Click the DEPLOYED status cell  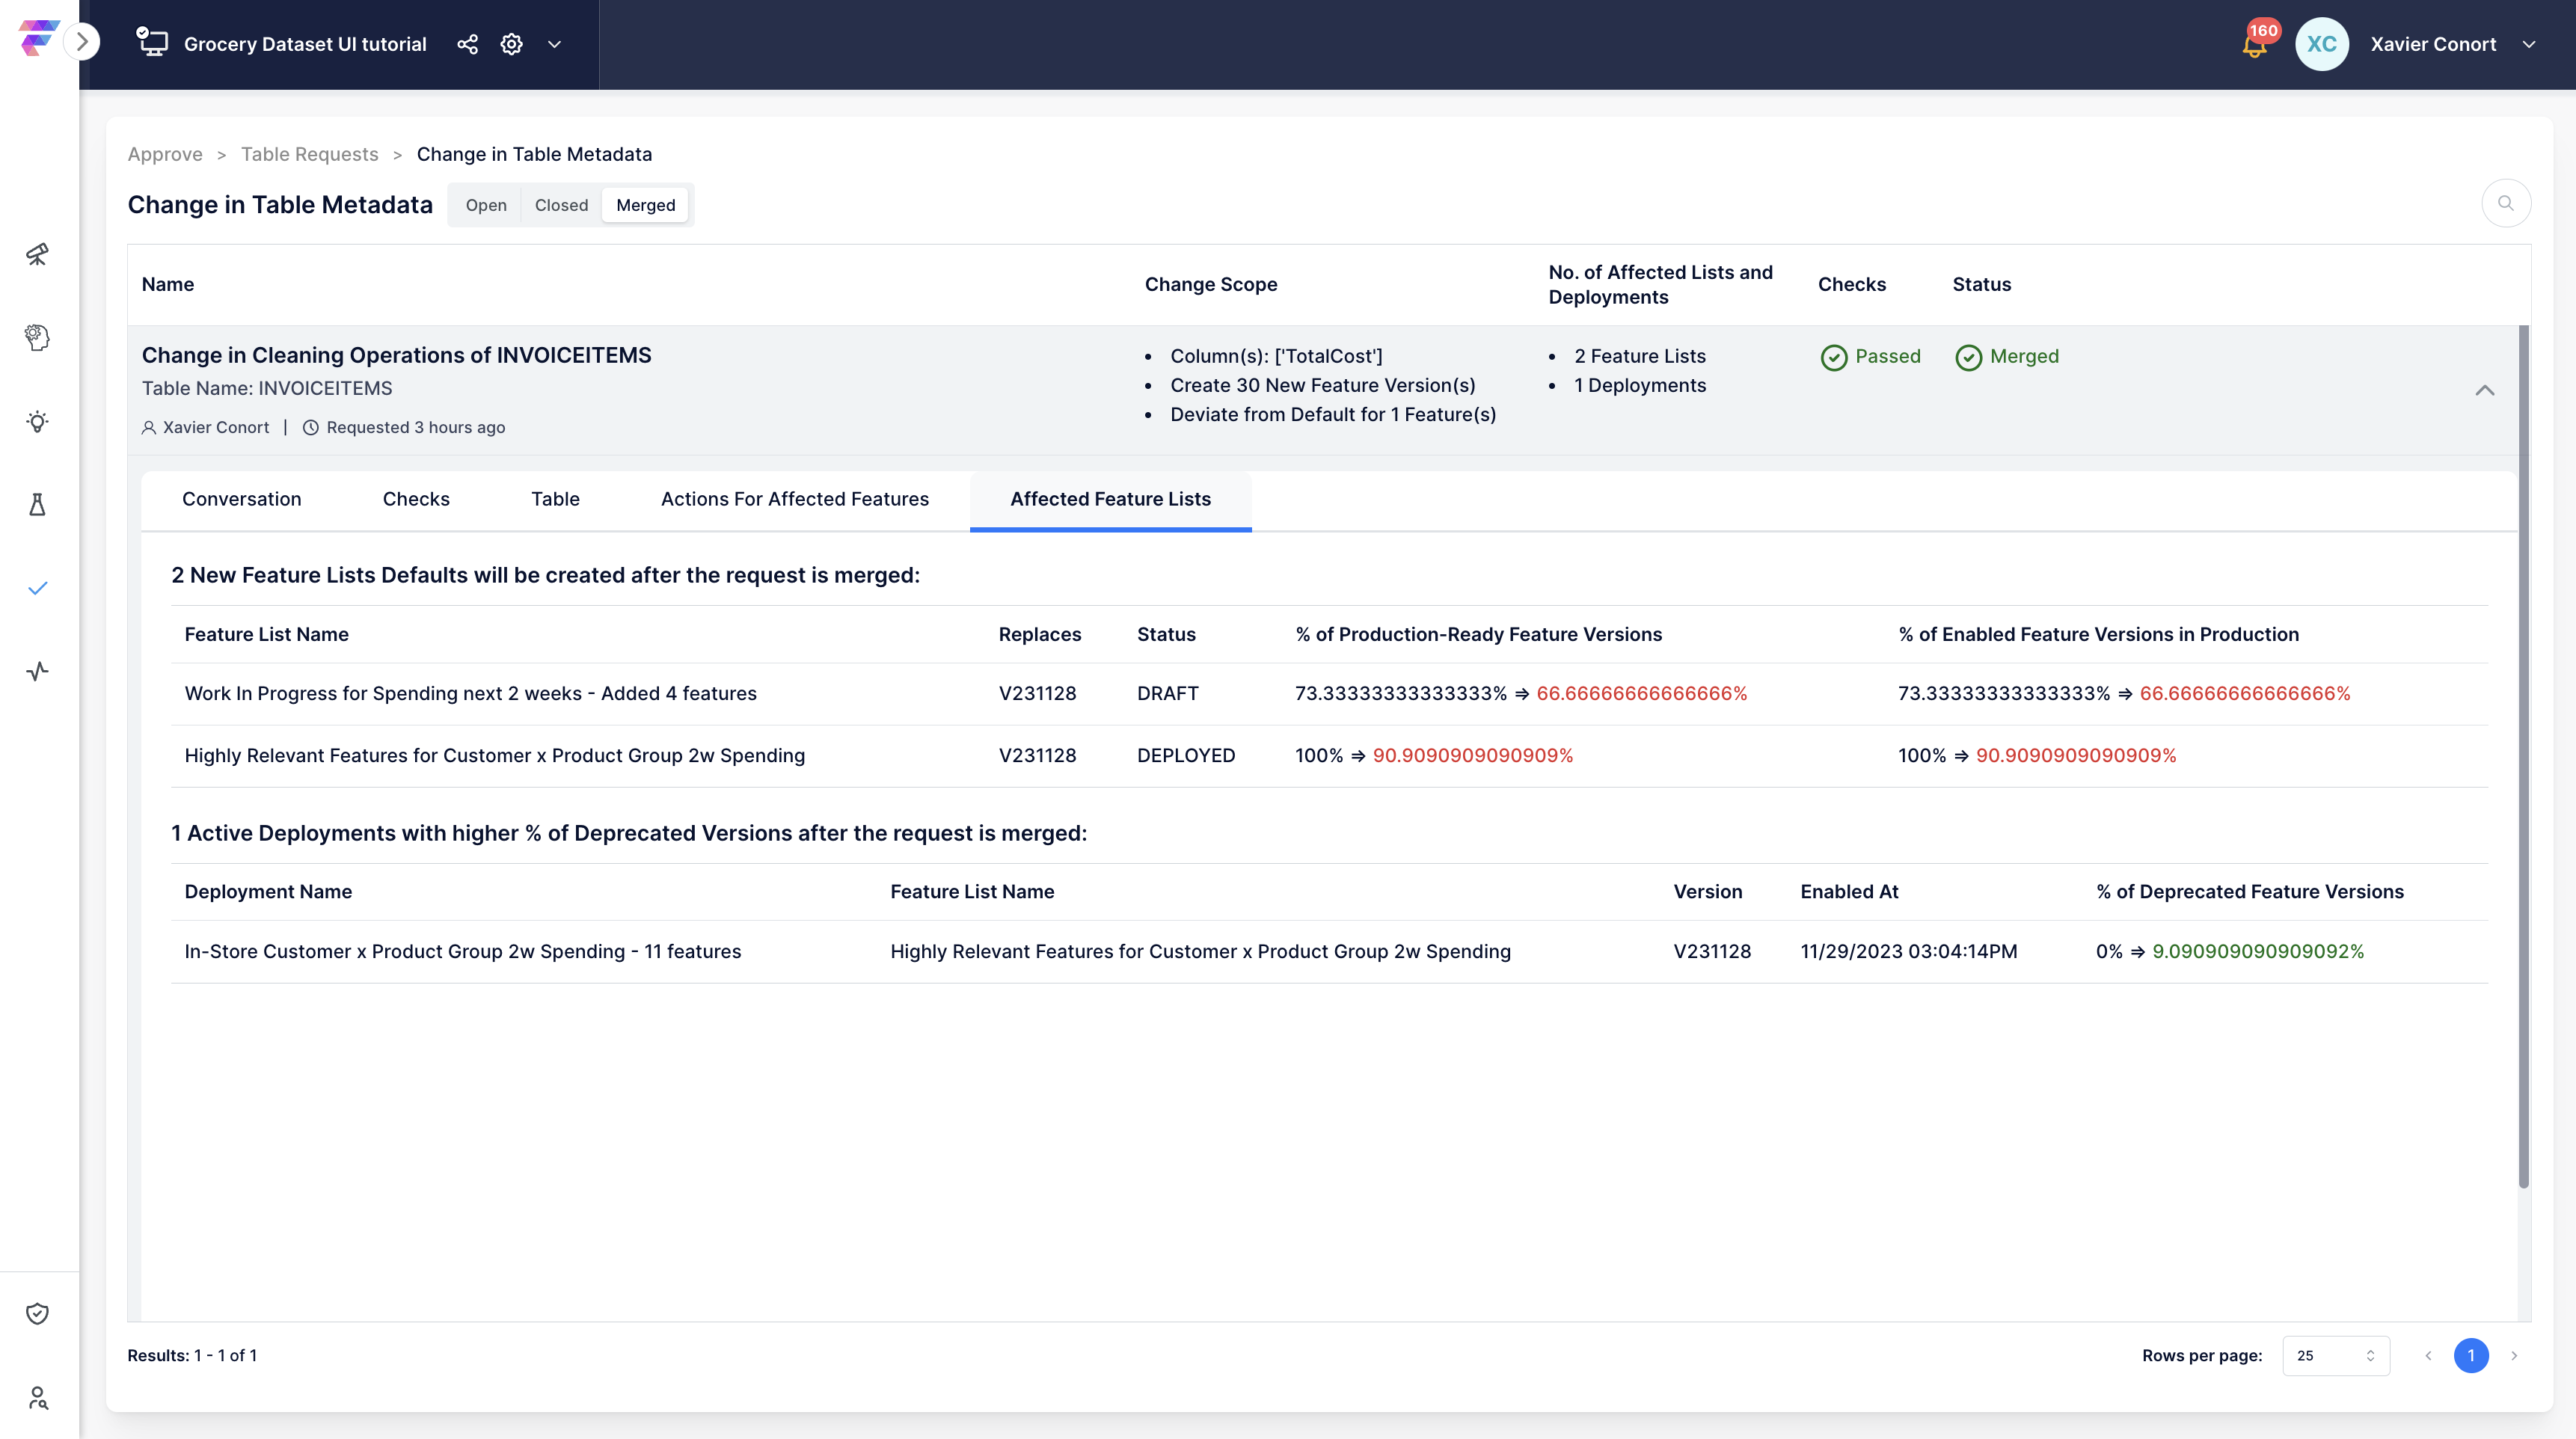click(1186, 756)
